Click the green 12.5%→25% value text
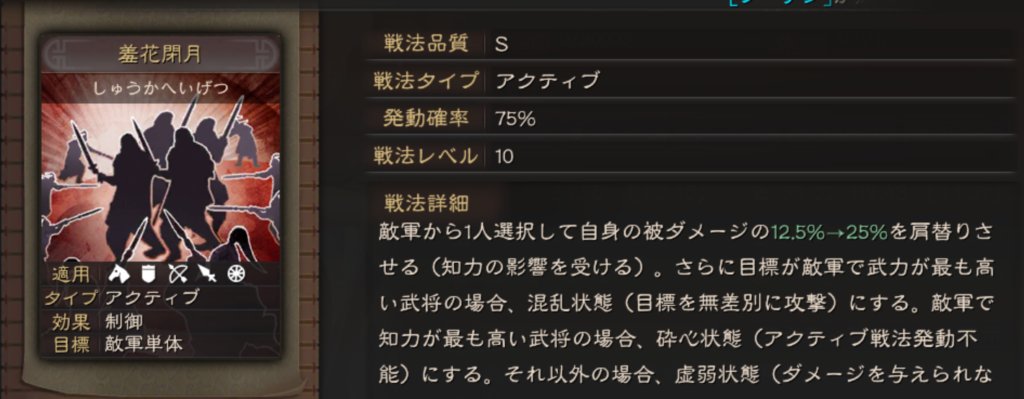Screen dimensions: 1024x399 pos(829,232)
